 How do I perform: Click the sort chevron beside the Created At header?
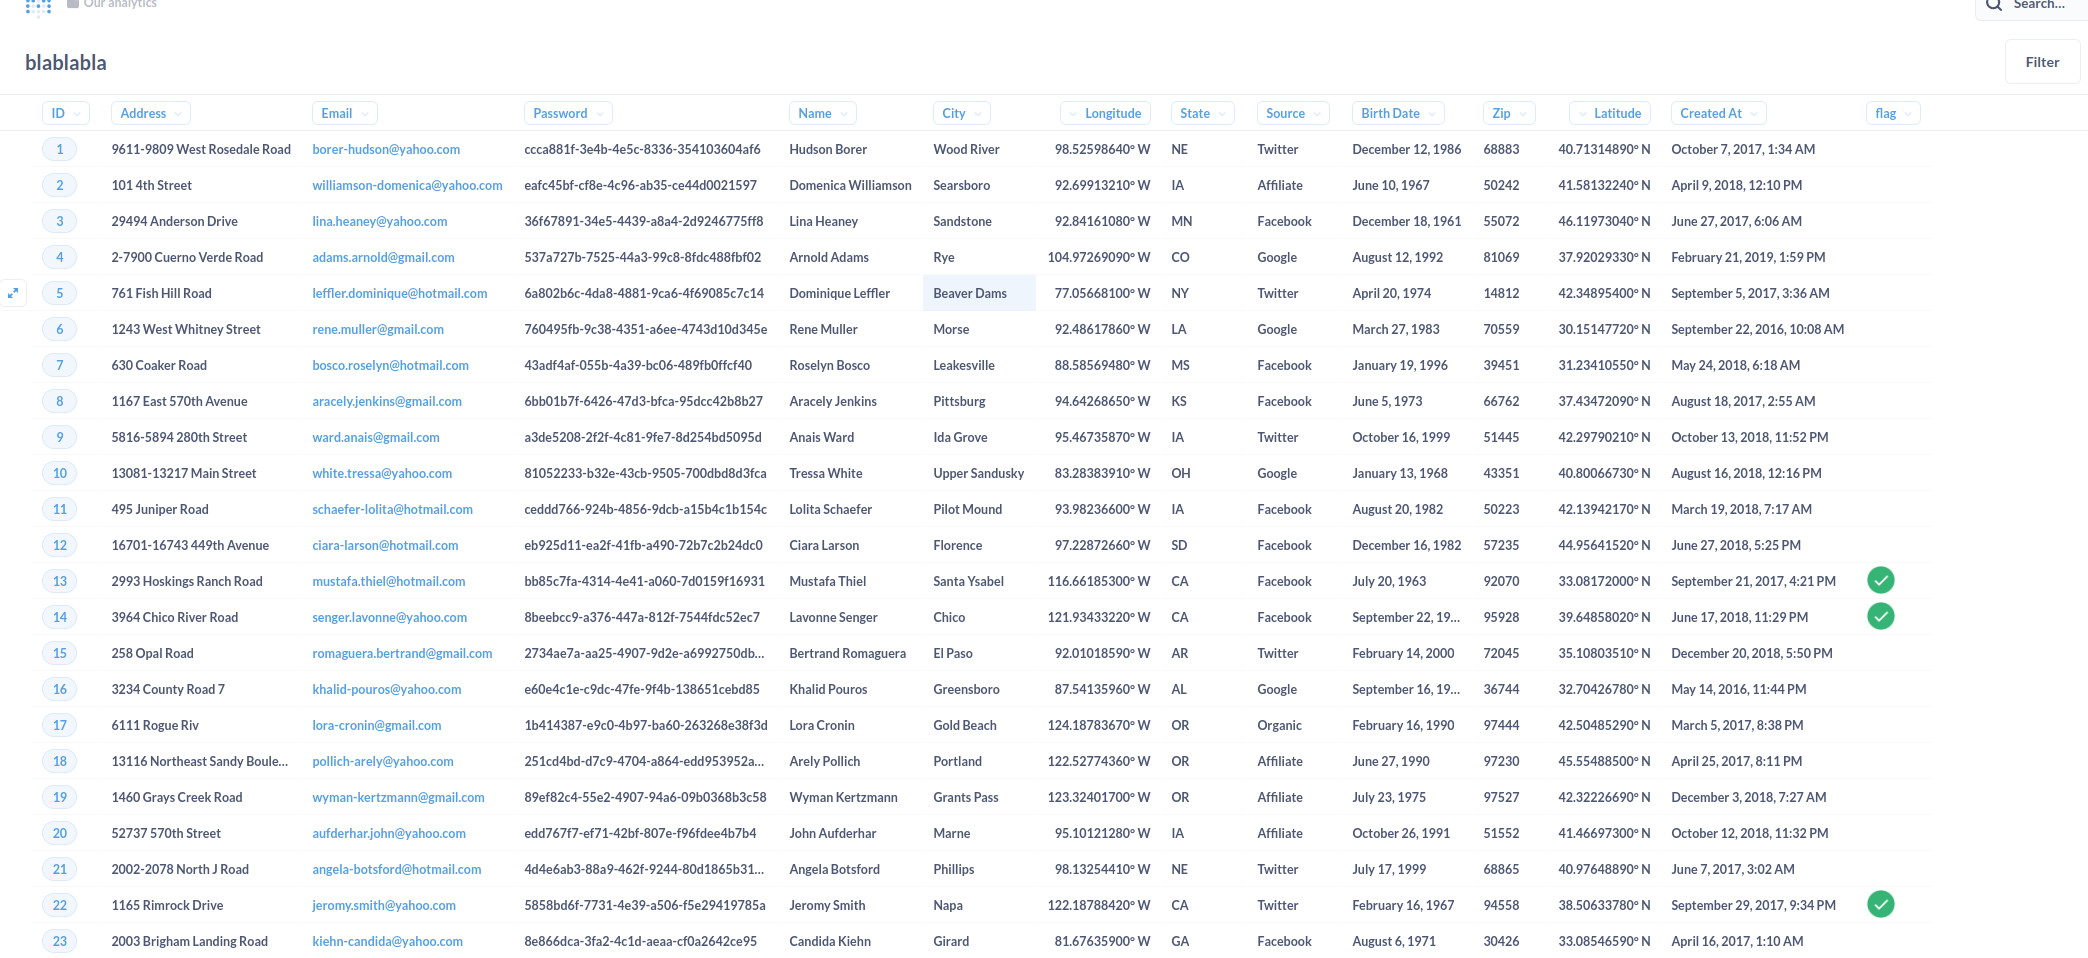(1756, 113)
